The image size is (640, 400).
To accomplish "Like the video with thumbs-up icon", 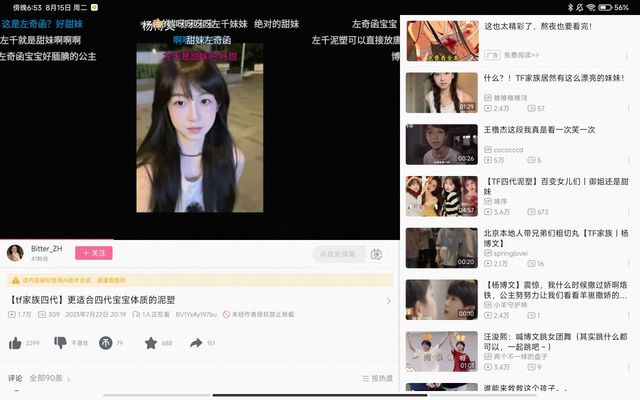I will [x=15, y=343].
